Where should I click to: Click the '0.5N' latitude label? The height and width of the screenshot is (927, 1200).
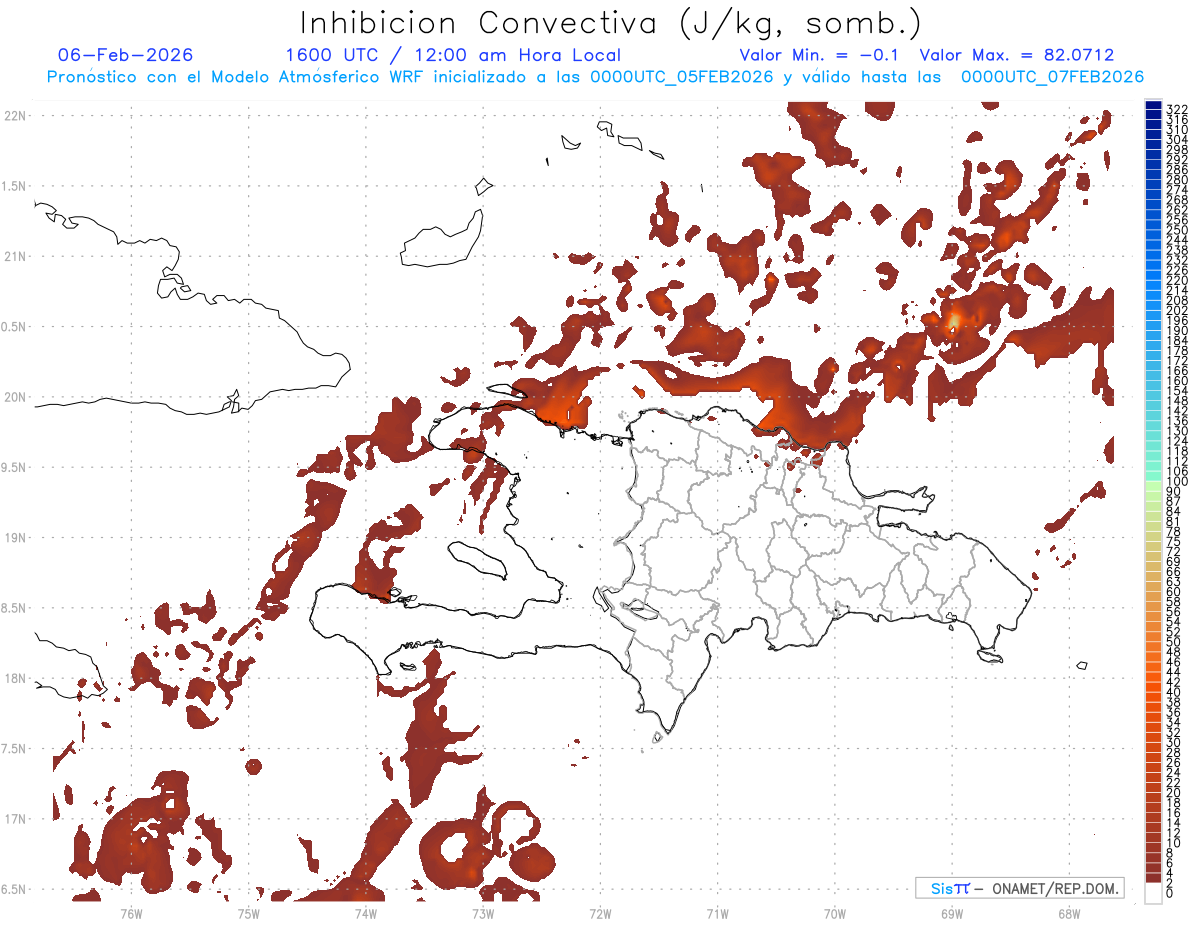coord(15,326)
